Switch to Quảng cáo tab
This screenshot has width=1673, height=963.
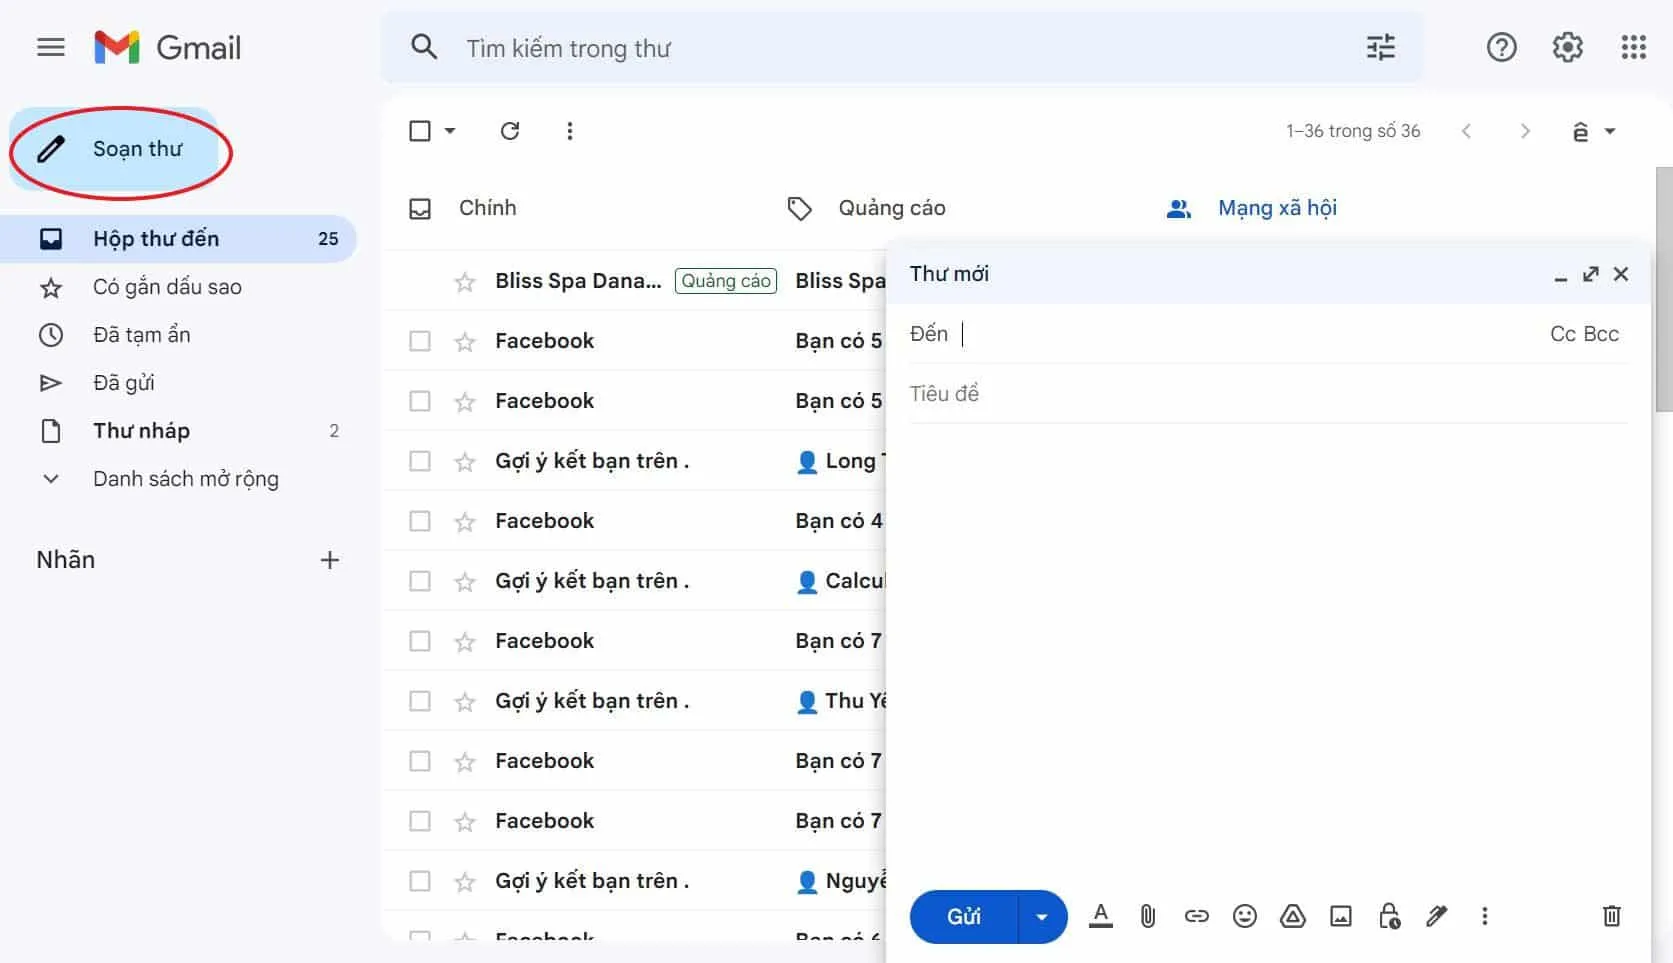click(891, 208)
